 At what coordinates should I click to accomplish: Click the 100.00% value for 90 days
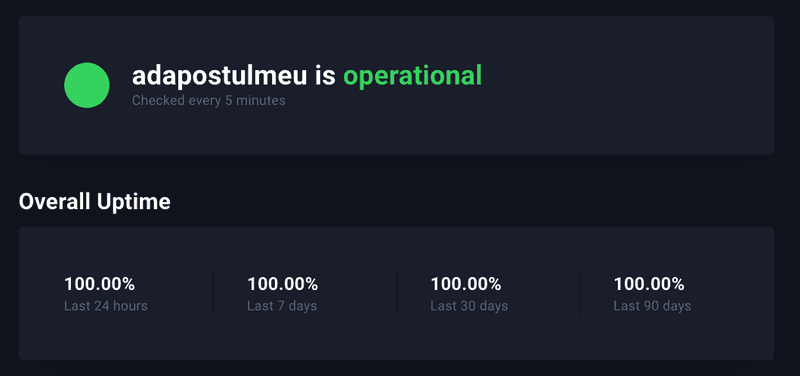click(649, 284)
